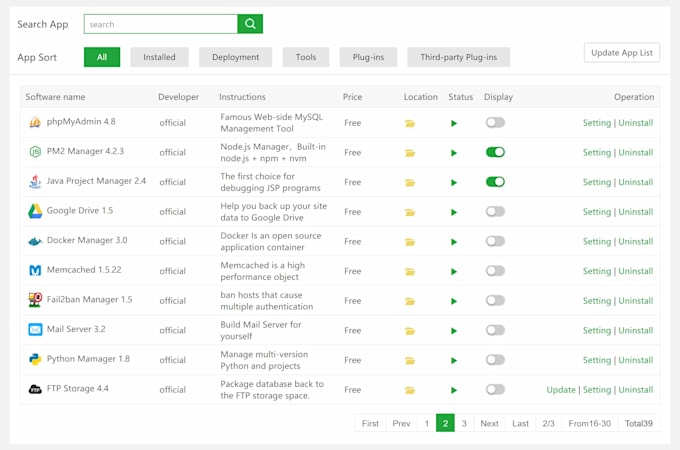Click the Java Project Manager 2.4 name
Screen dimensions: 680x450
tap(96, 181)
